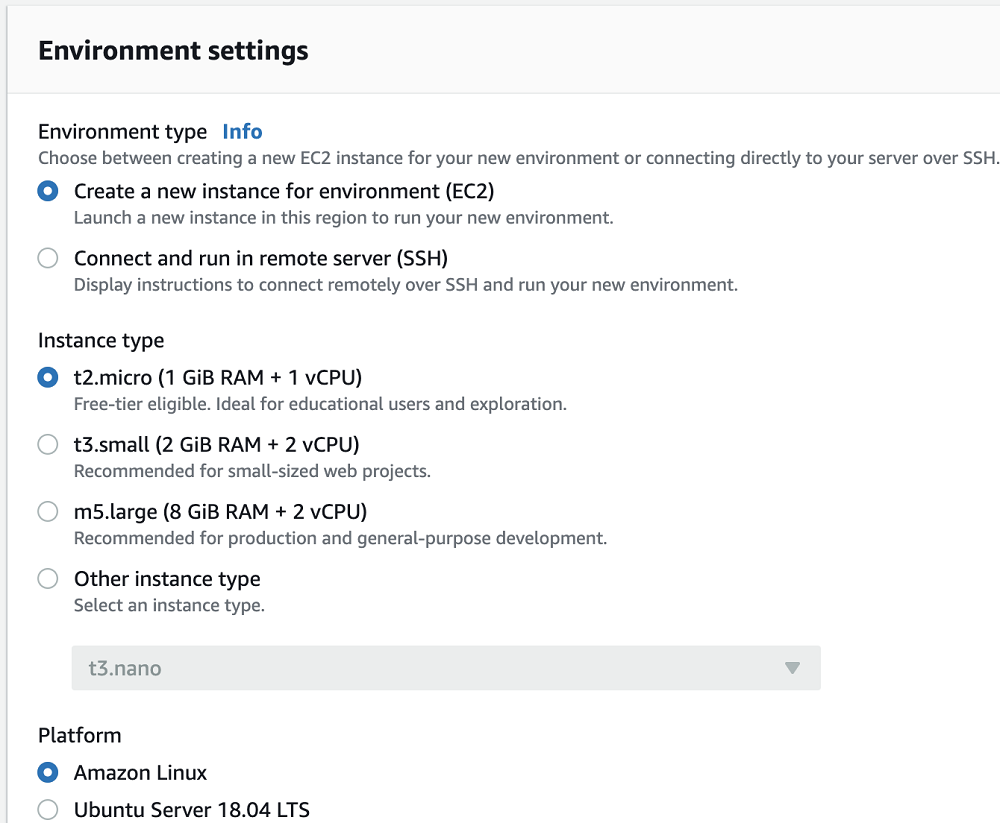Choose the m5.large instance type radio
The image size is (1000, 823).
[x=47, y=512]
